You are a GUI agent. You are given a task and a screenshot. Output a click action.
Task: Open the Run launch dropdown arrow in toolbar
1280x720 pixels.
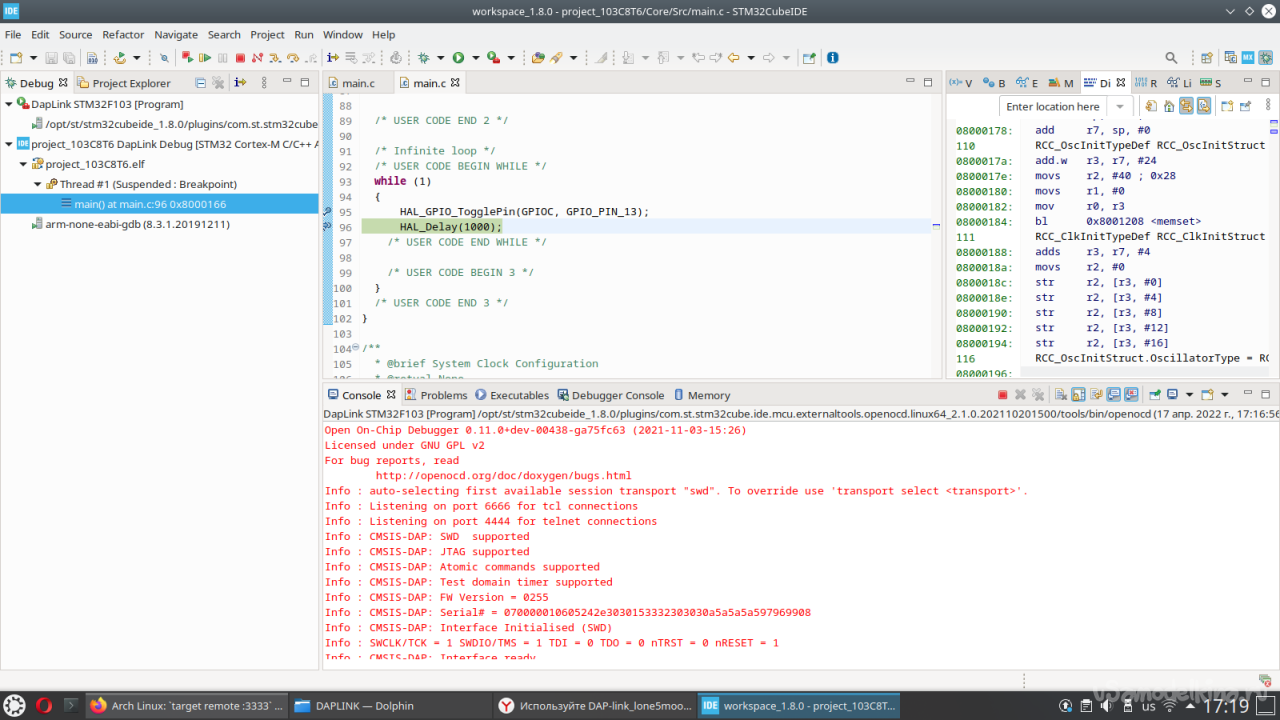pyautogui.click(x=476, y=58)
